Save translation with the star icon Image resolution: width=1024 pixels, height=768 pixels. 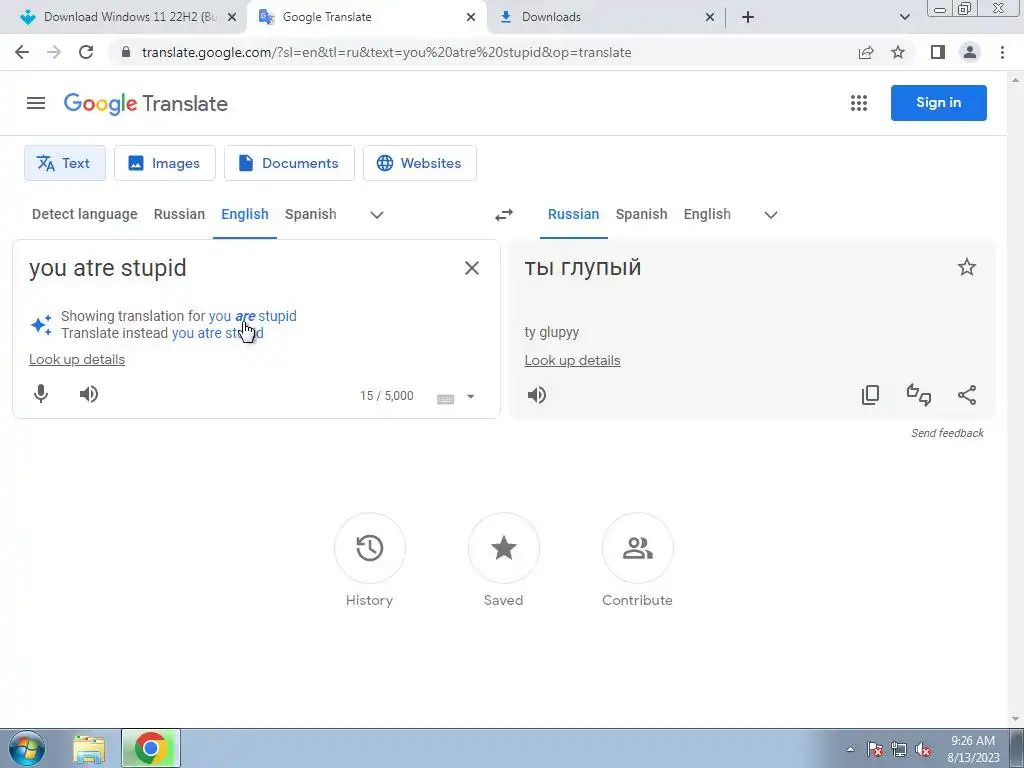(967, 267)
